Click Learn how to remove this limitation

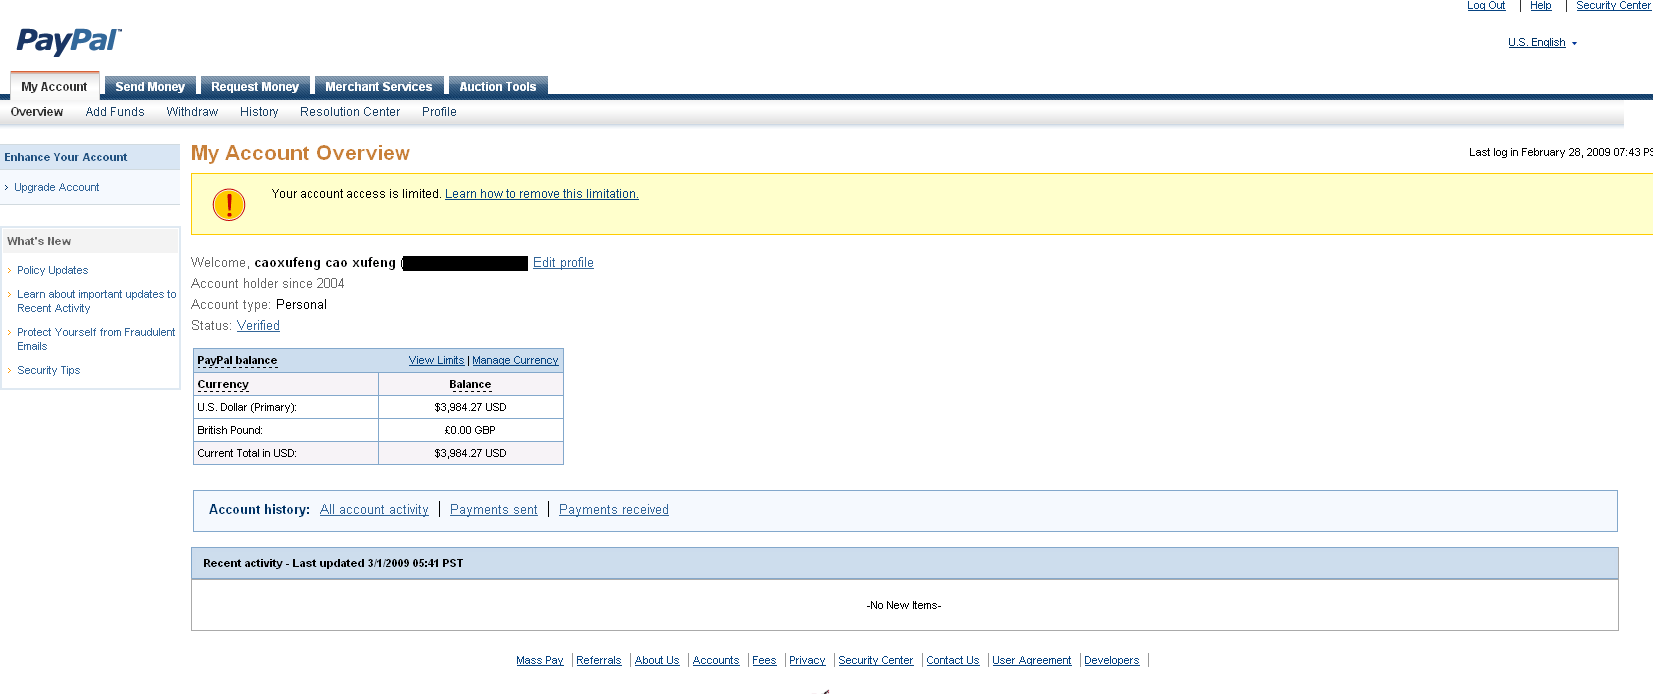tap(541, 194)
